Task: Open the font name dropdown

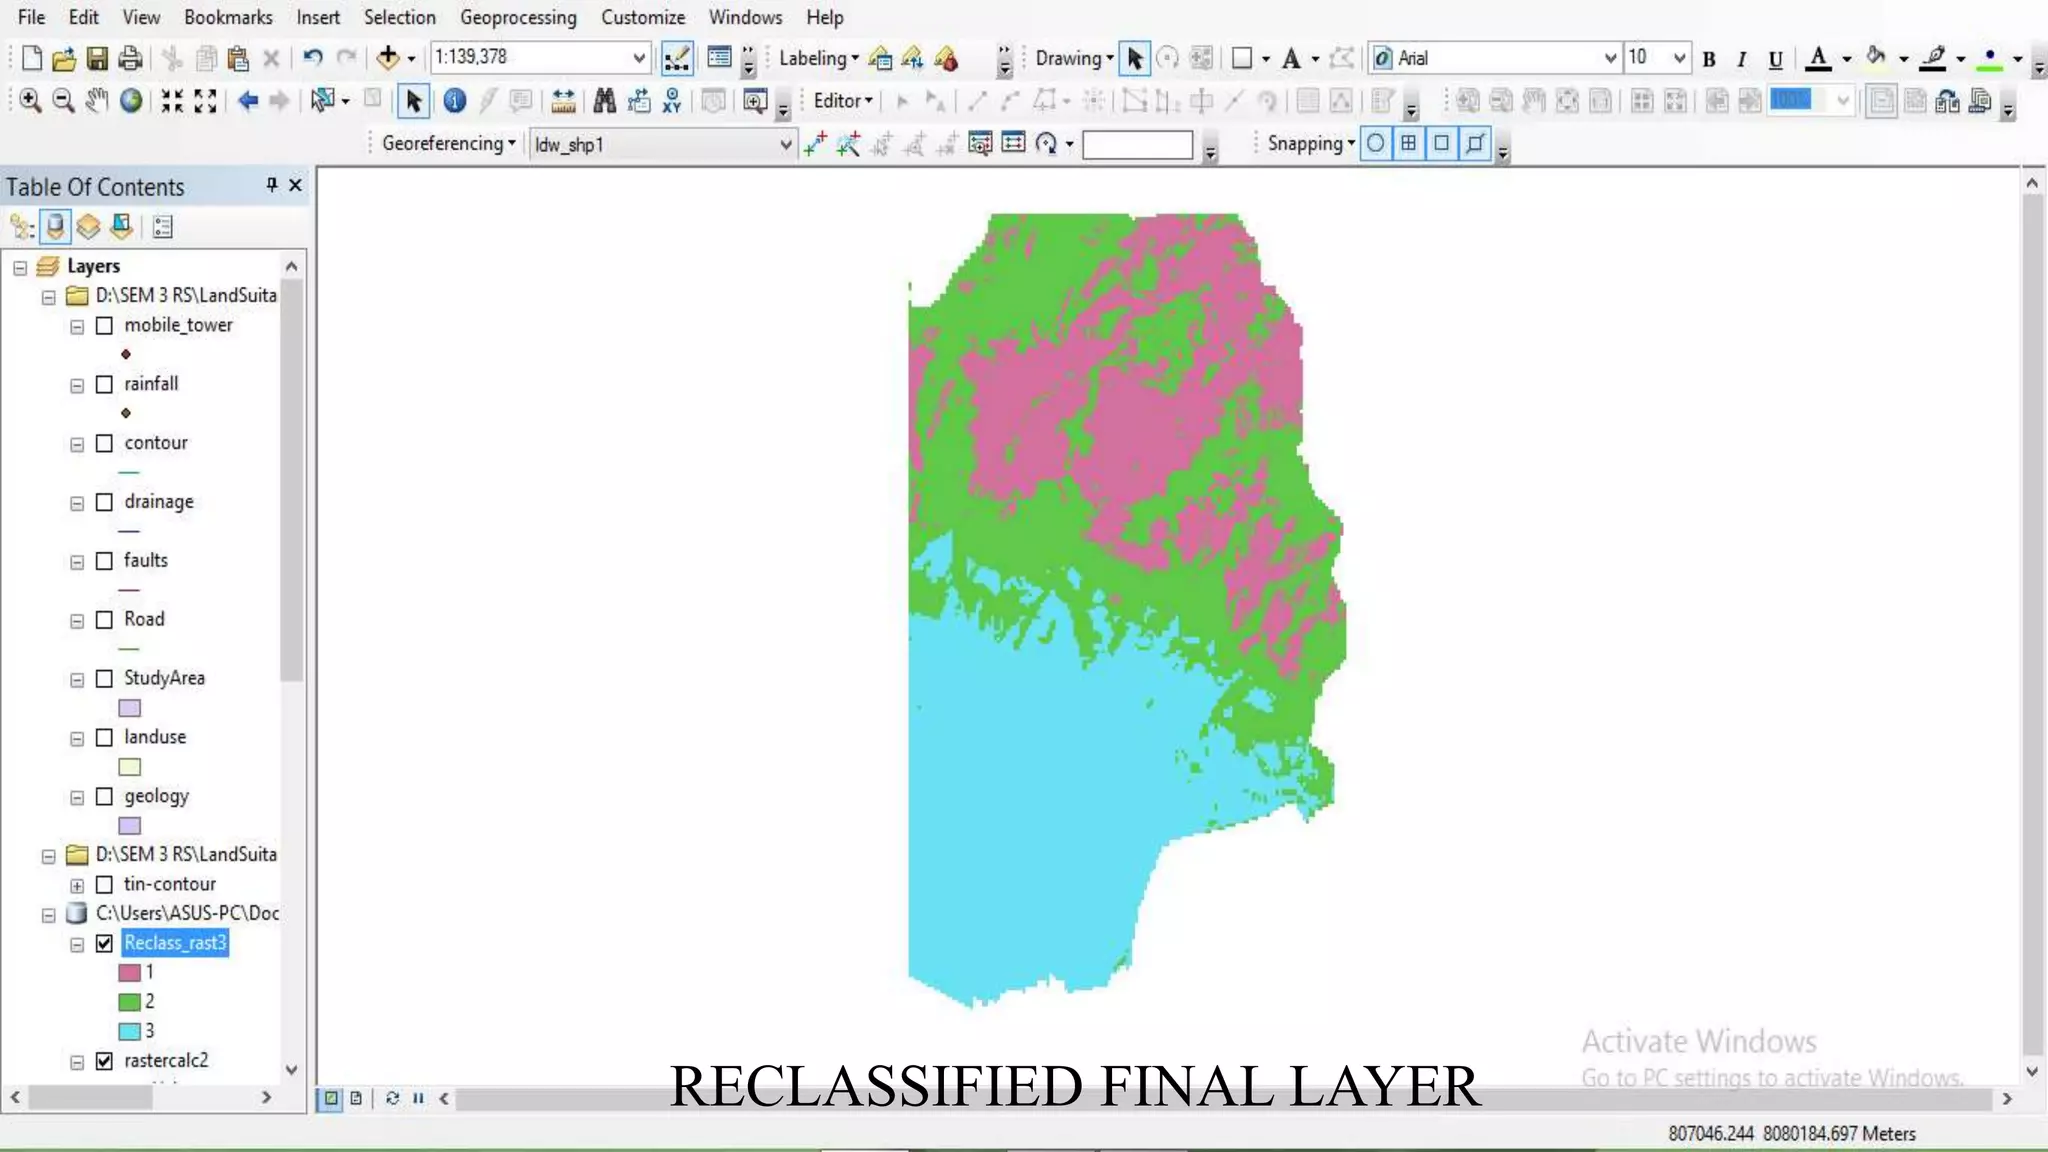Action: click(x=1610, y=58)
